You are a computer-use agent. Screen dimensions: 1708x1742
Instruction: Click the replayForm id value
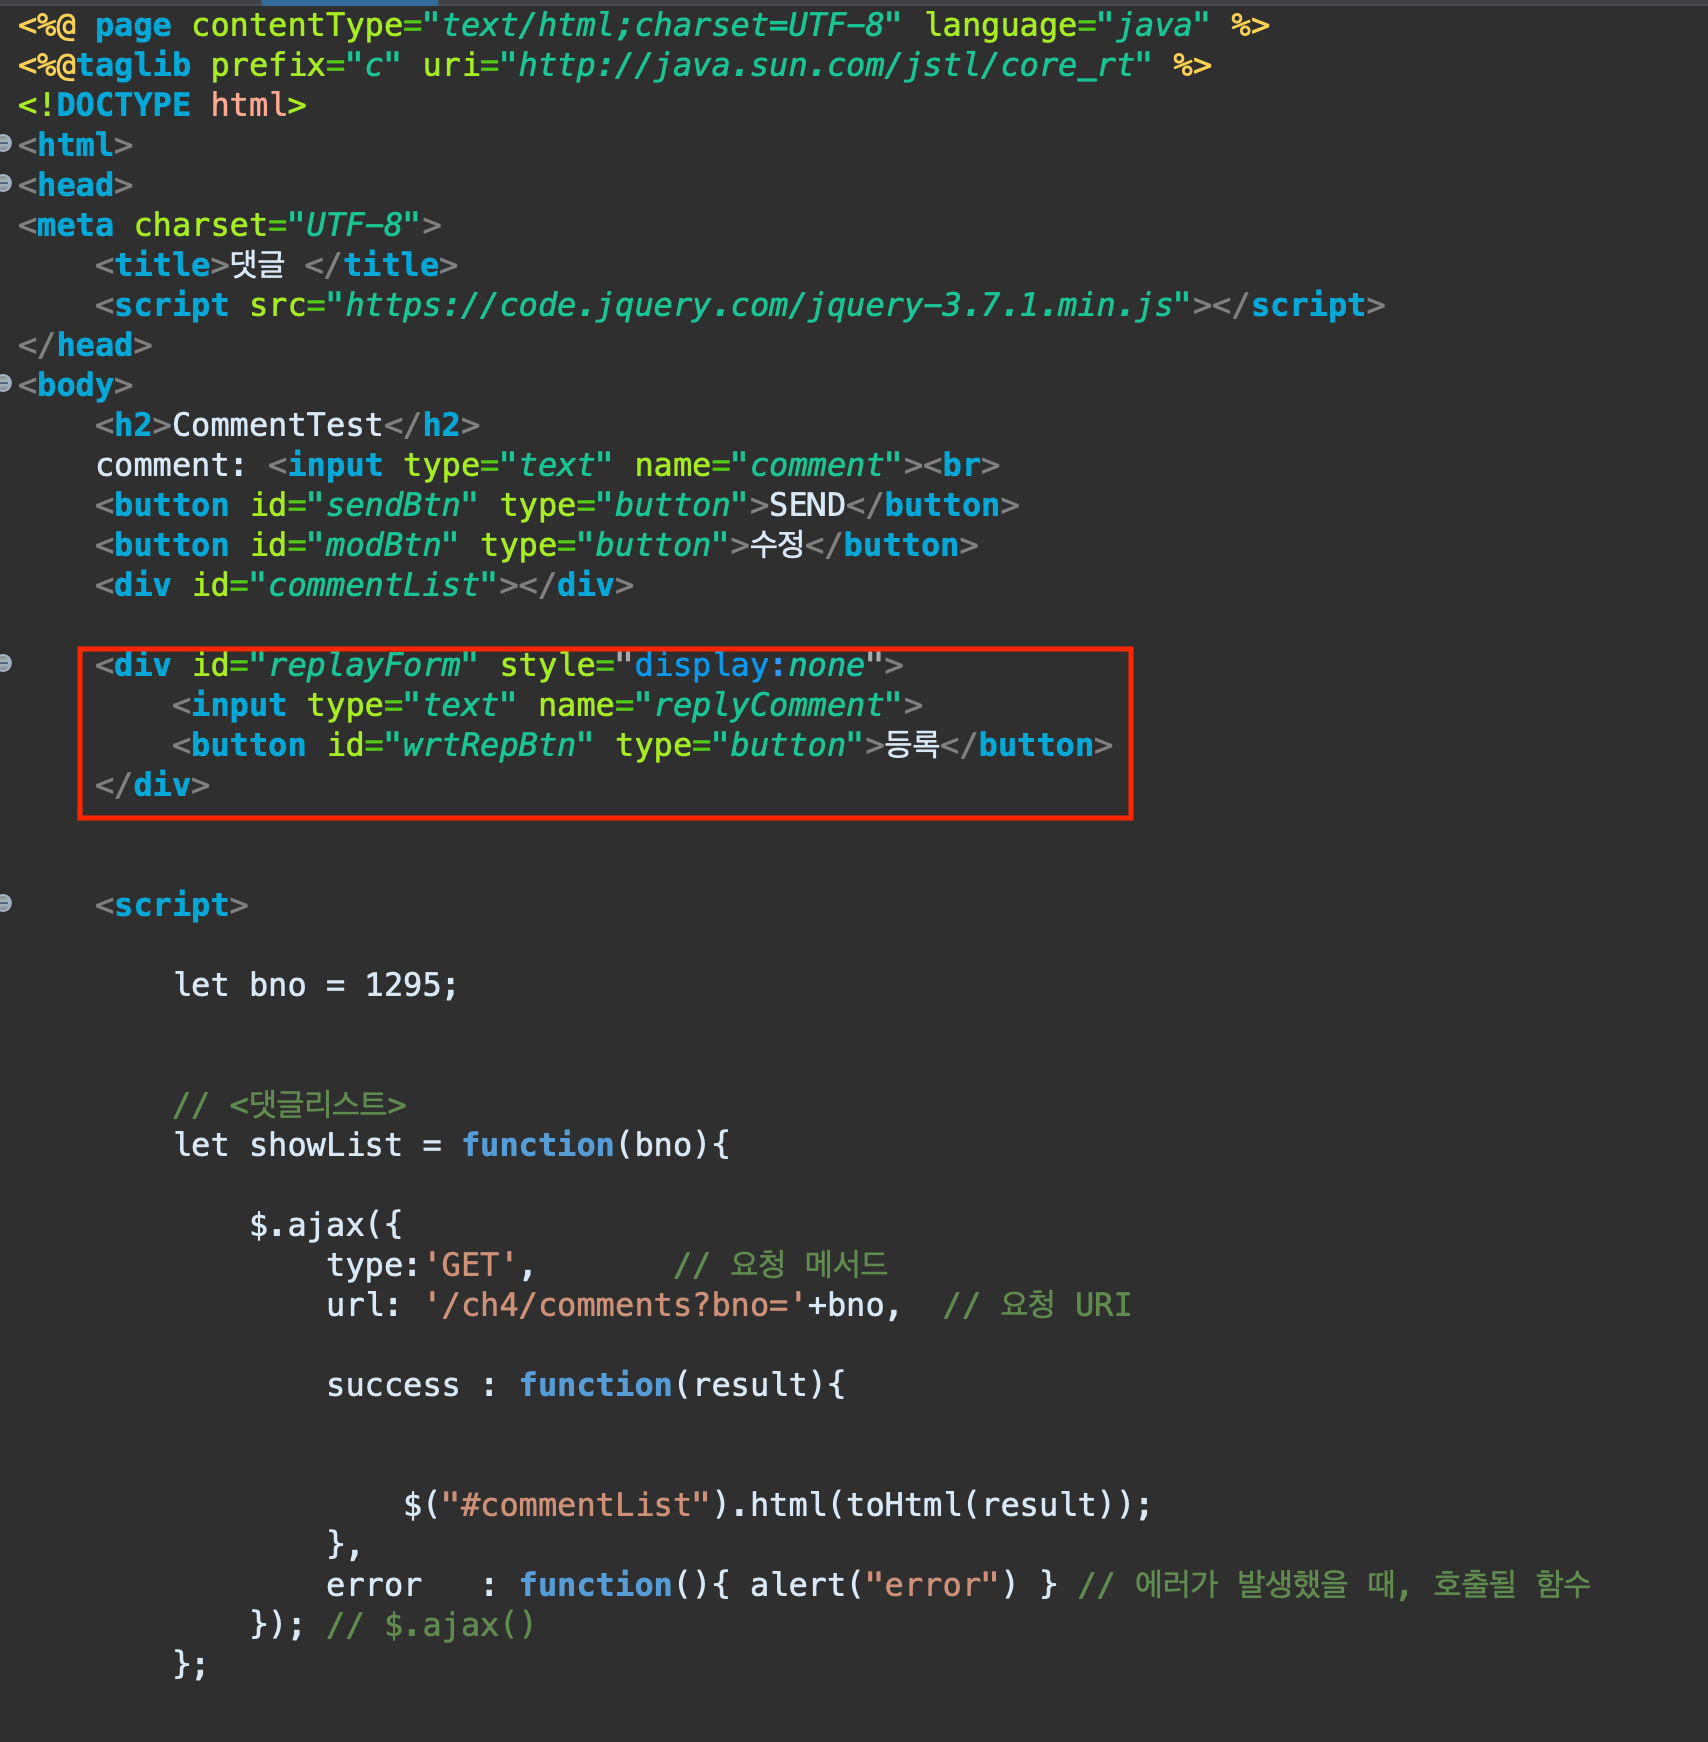pyautogui.click(x=364, y=665)
